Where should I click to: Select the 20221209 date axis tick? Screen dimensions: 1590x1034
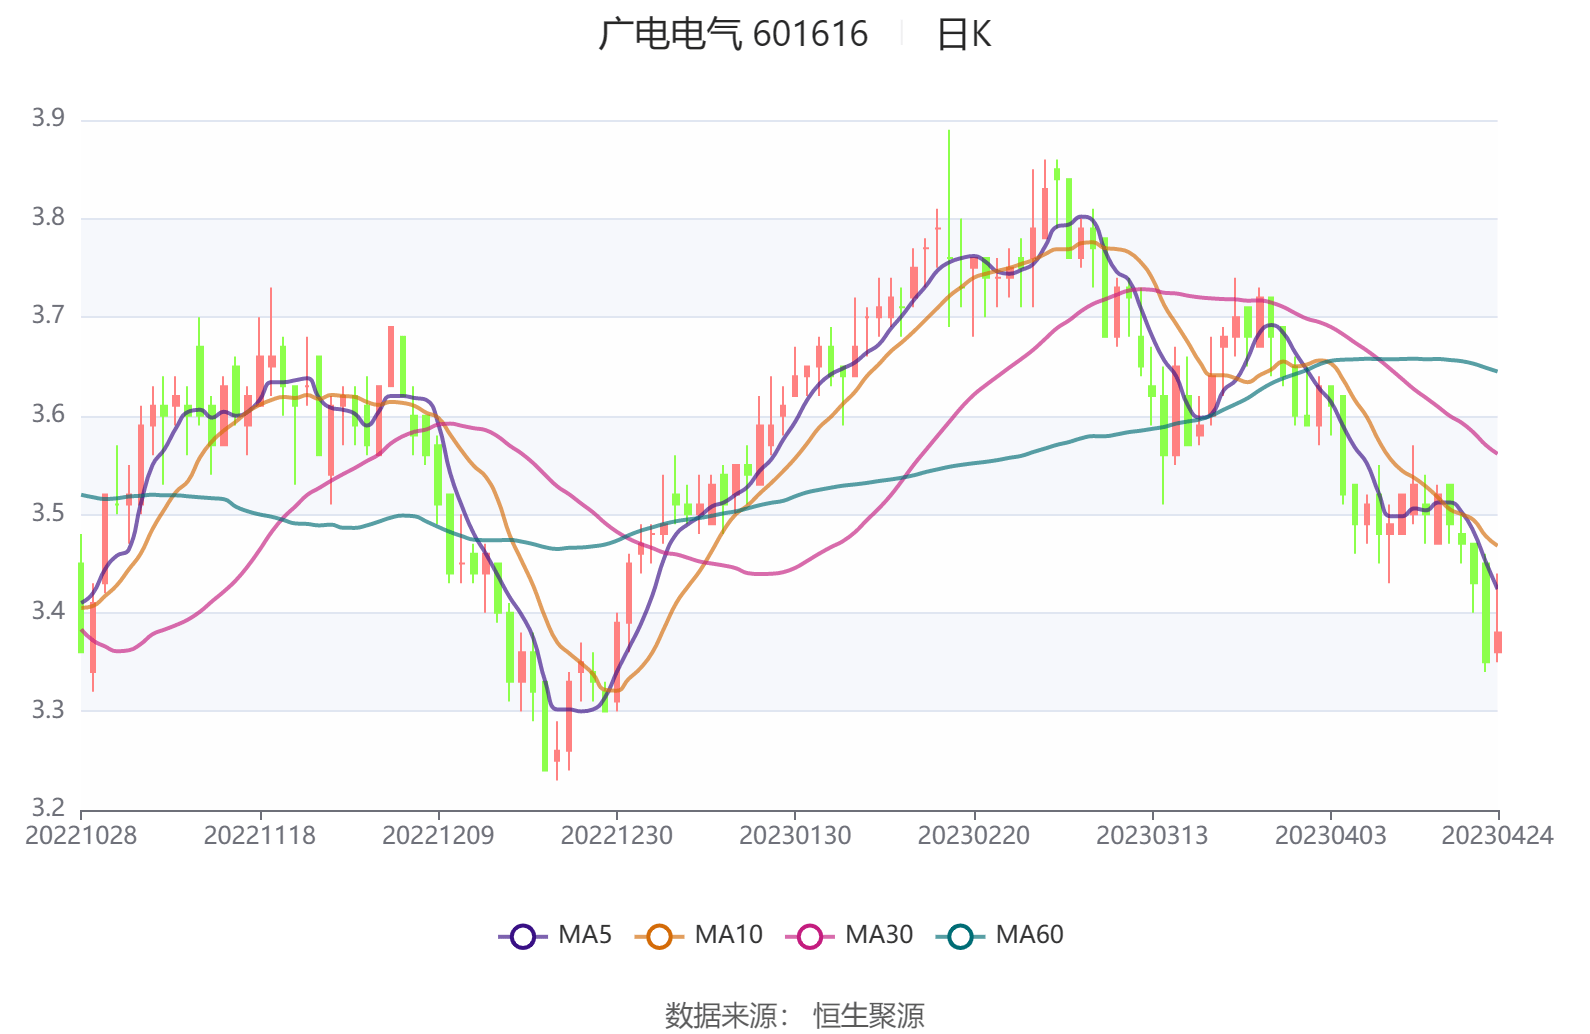(x=438, y=836)
